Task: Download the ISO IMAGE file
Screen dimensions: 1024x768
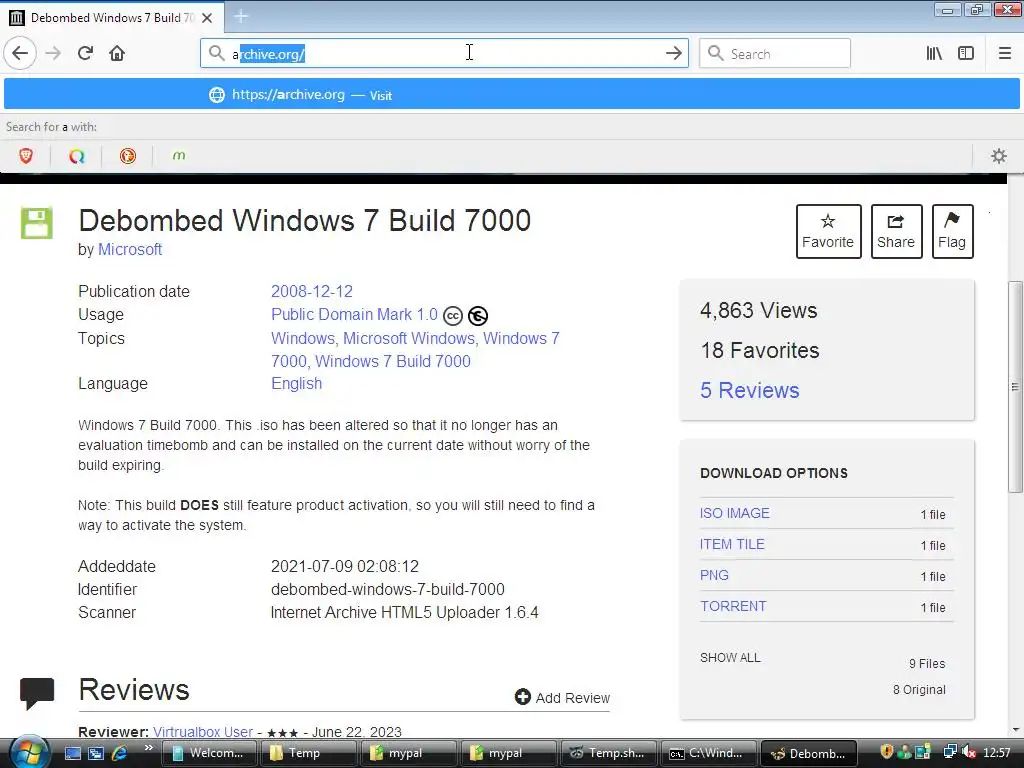Action: pos(735,513)
